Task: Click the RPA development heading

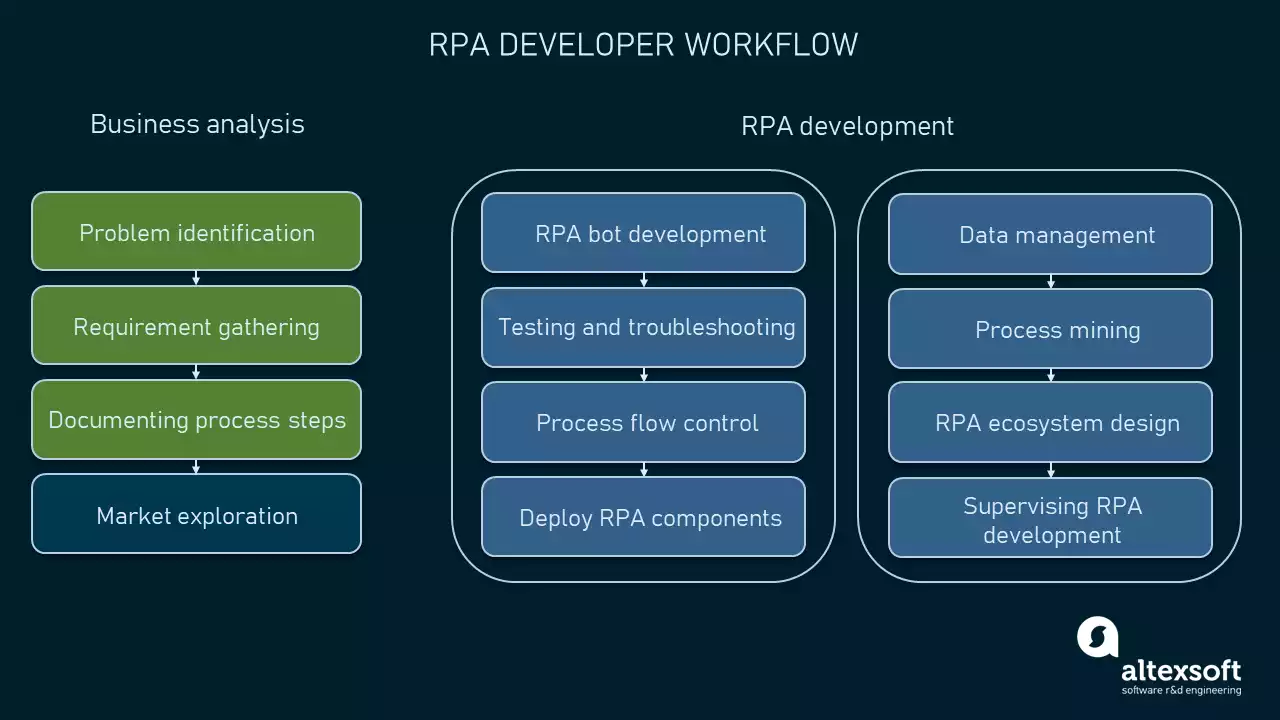Action: (x=846, y=126)
